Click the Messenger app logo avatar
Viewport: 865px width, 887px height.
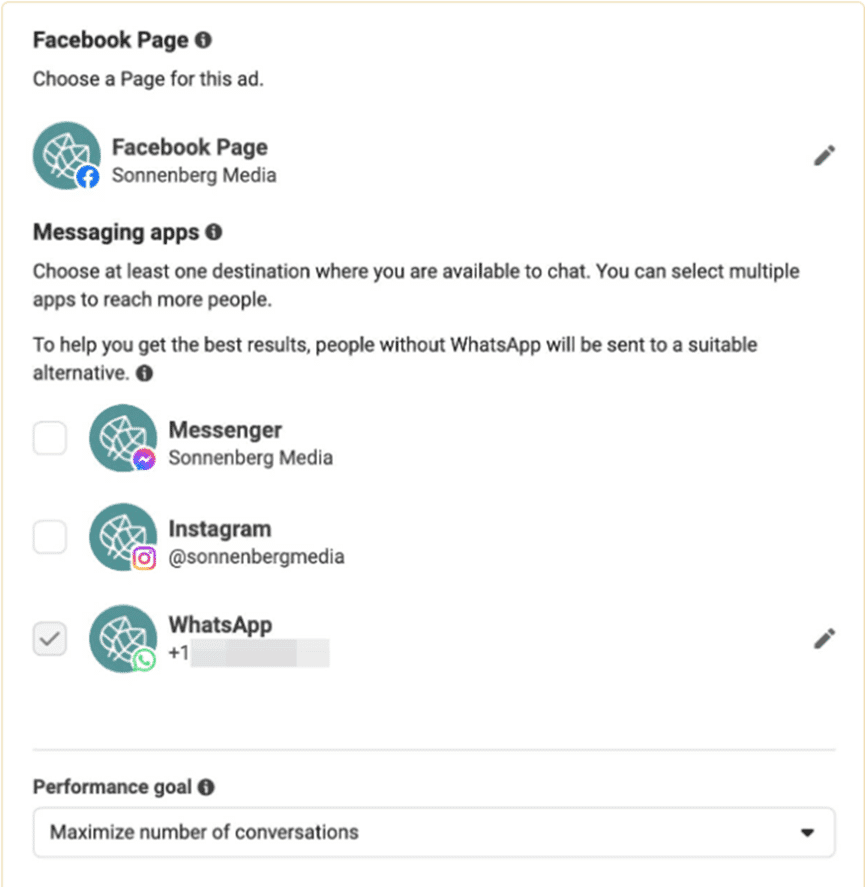(x=123, y=439)
